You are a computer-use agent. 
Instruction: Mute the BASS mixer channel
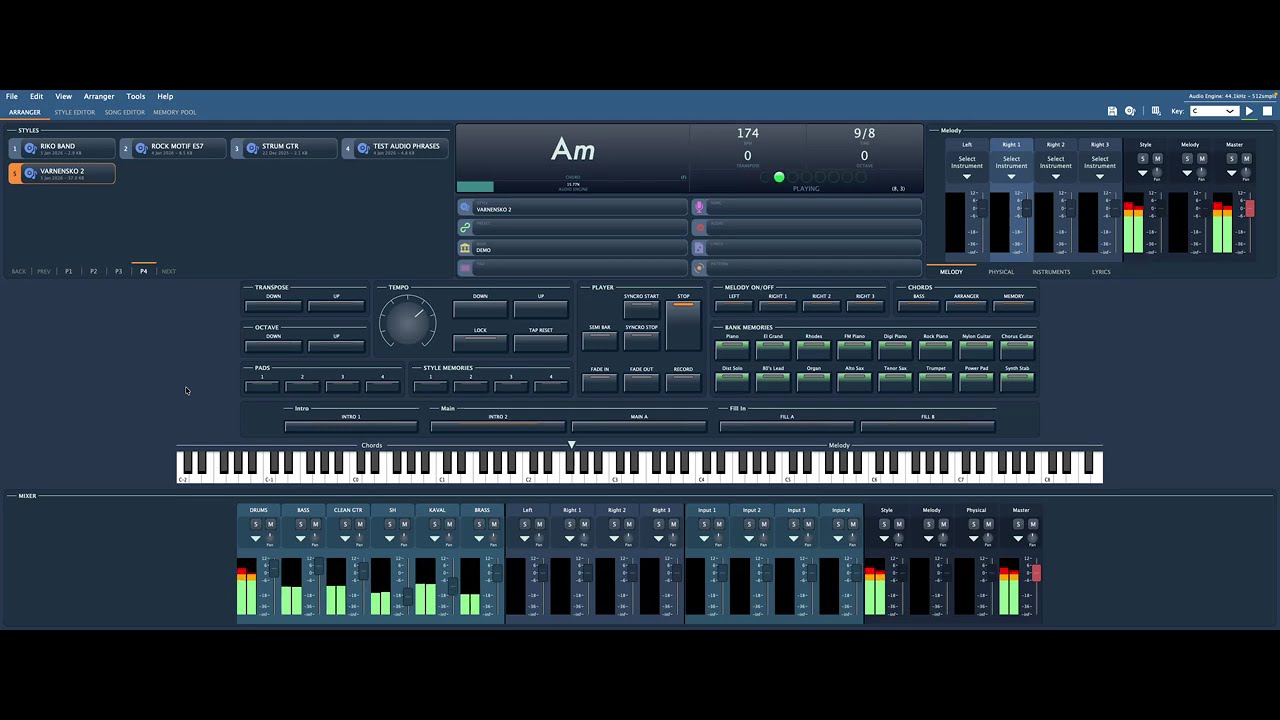(x=315, y=524)
